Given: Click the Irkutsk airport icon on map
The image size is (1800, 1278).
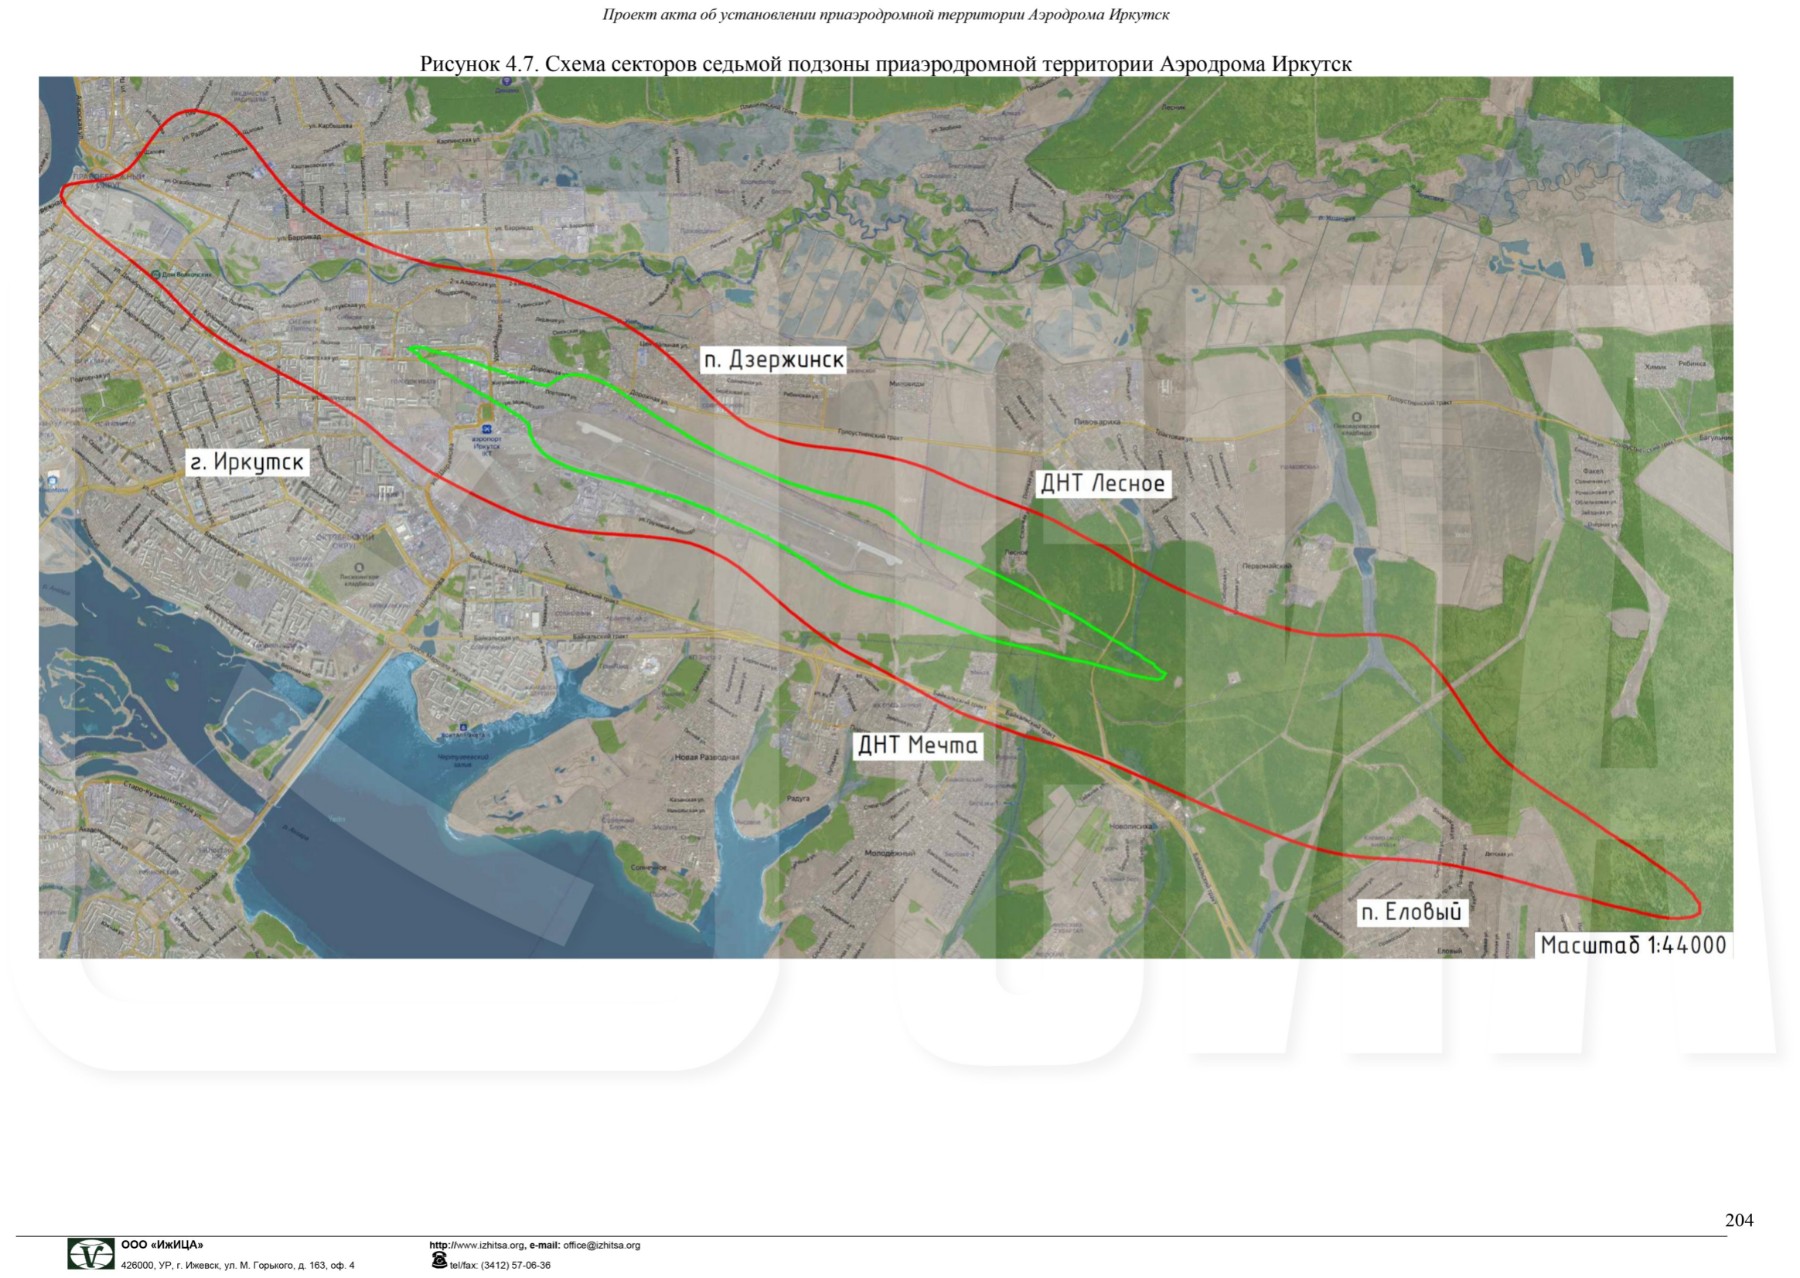Looking at the screenshot, I should [487, 429].
